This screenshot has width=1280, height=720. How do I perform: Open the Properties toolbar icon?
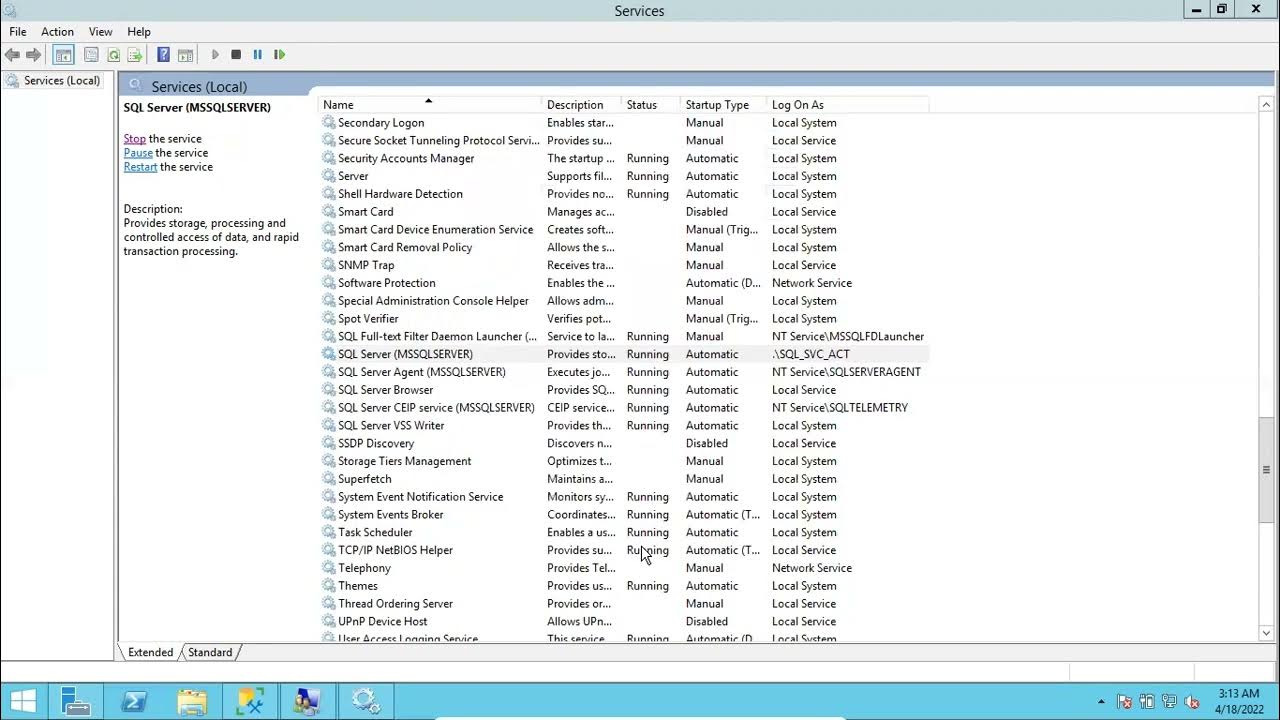[x=91, y=55]
